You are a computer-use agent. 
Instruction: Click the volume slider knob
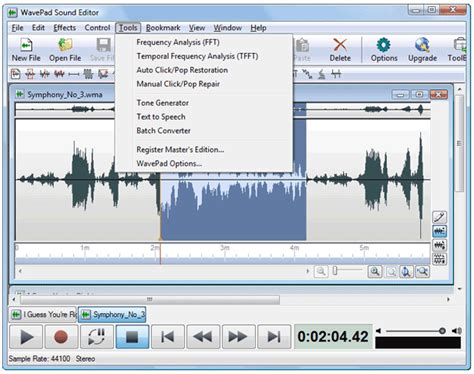click(x=442, y=331)
